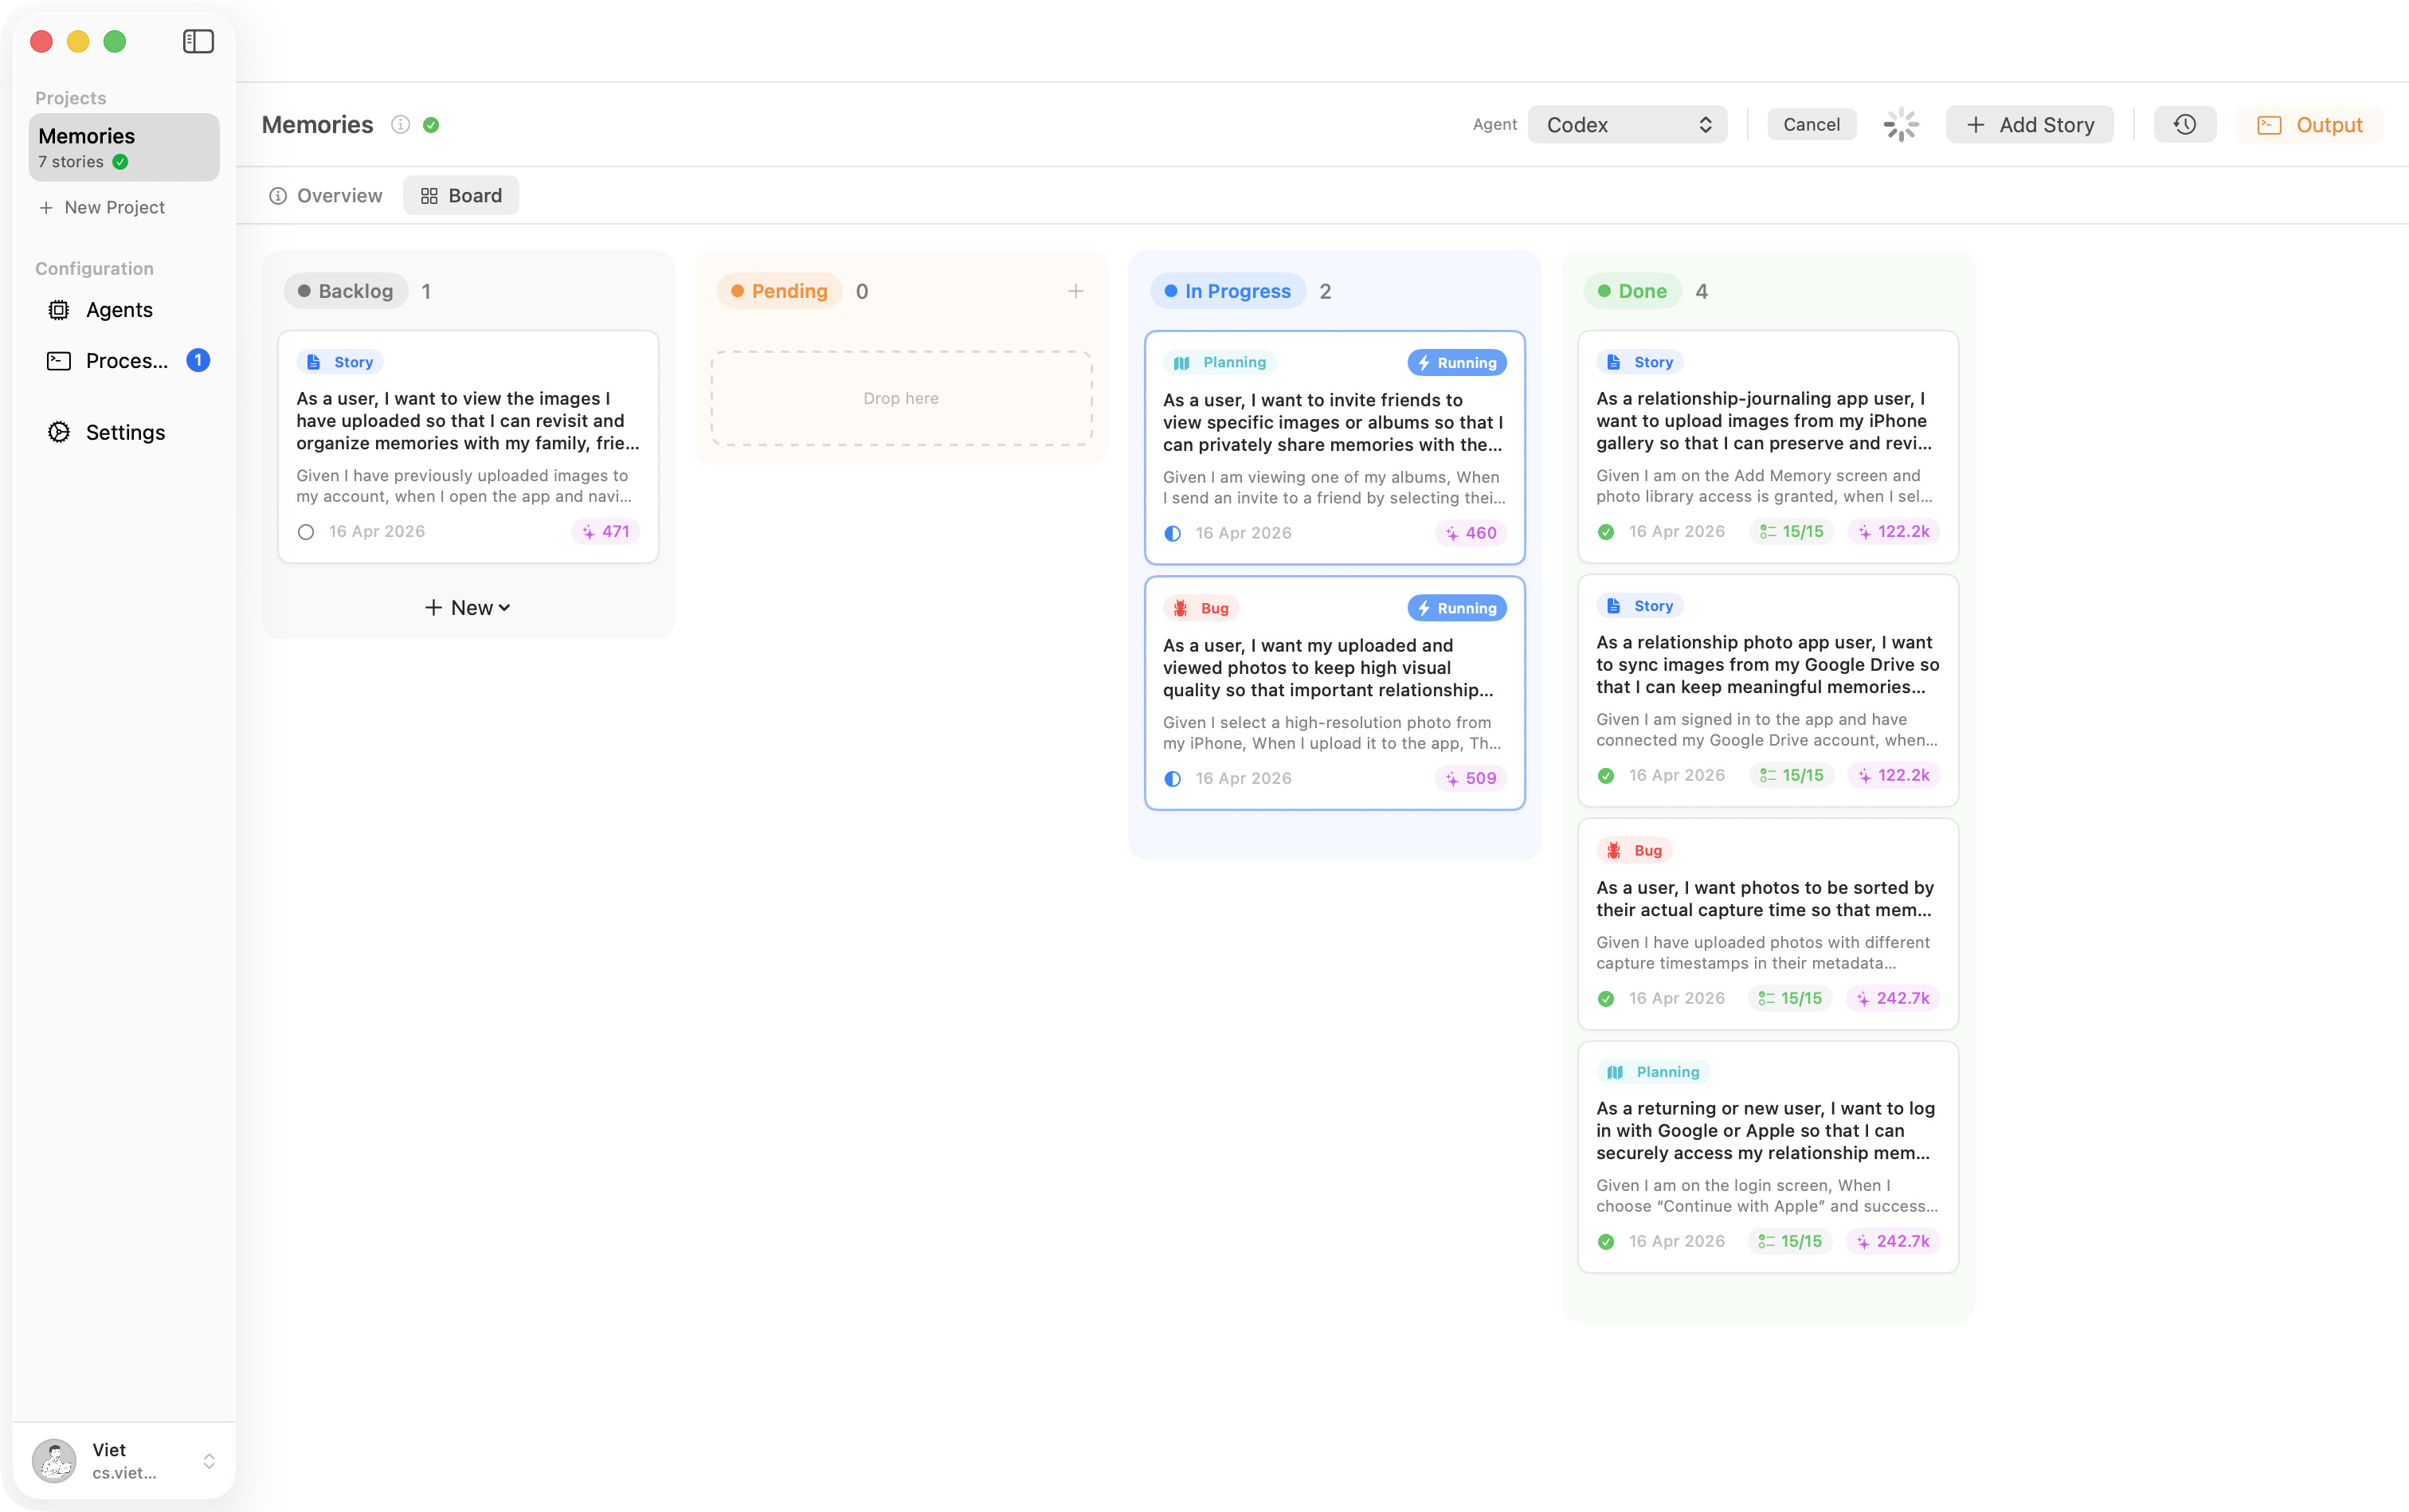Click the In Progress column label
Viewport: 2409px width, 1512px height.
coord(1228,291)
